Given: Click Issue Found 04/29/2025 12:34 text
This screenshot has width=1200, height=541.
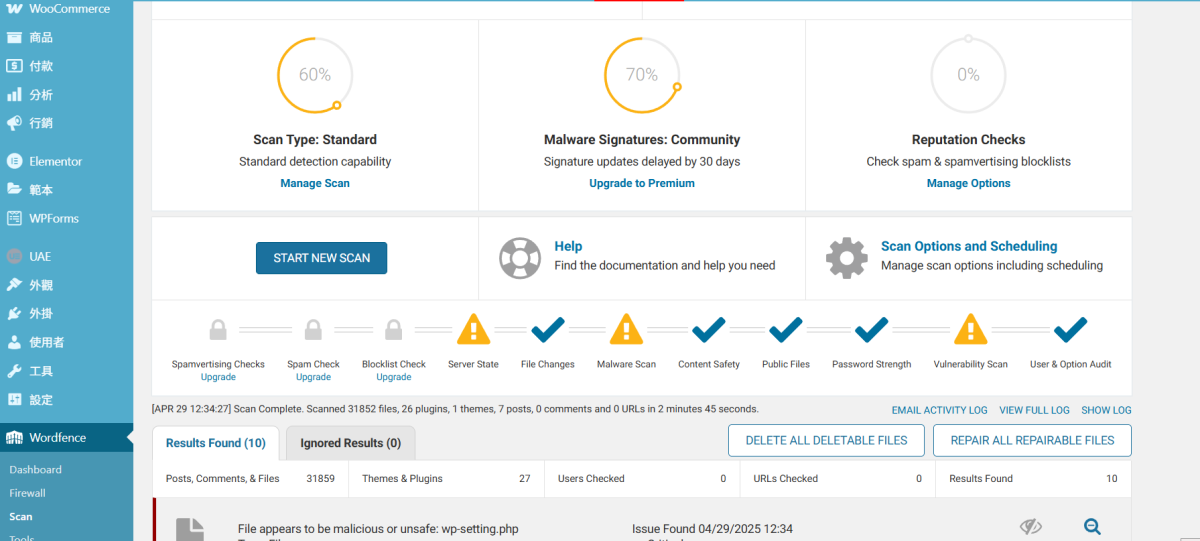Looking at the screenshot, I should [712, 529].
